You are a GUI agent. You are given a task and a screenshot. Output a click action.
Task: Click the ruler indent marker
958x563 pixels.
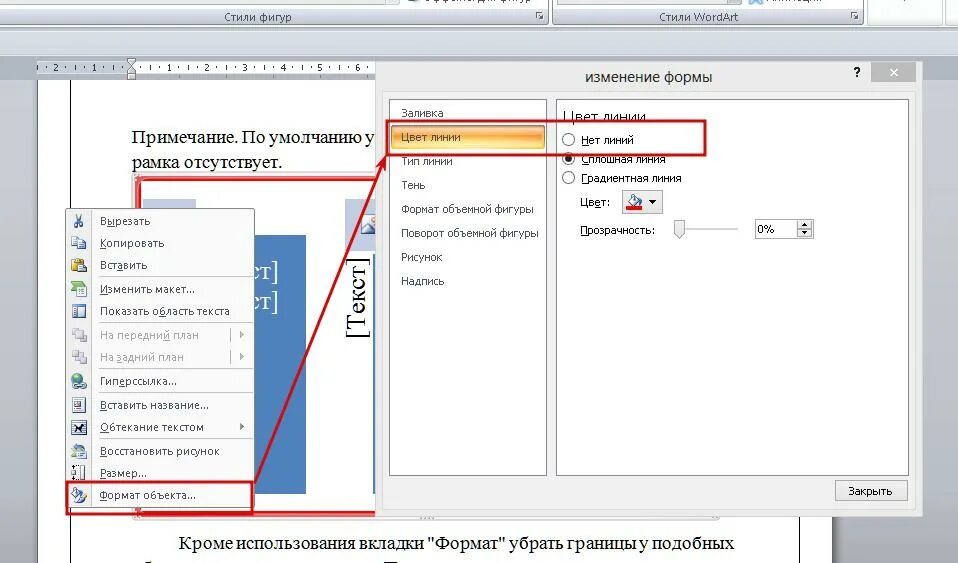point(131,68)
